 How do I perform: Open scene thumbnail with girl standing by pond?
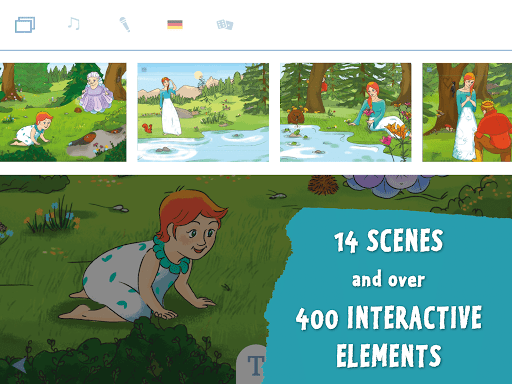(203, 112)
